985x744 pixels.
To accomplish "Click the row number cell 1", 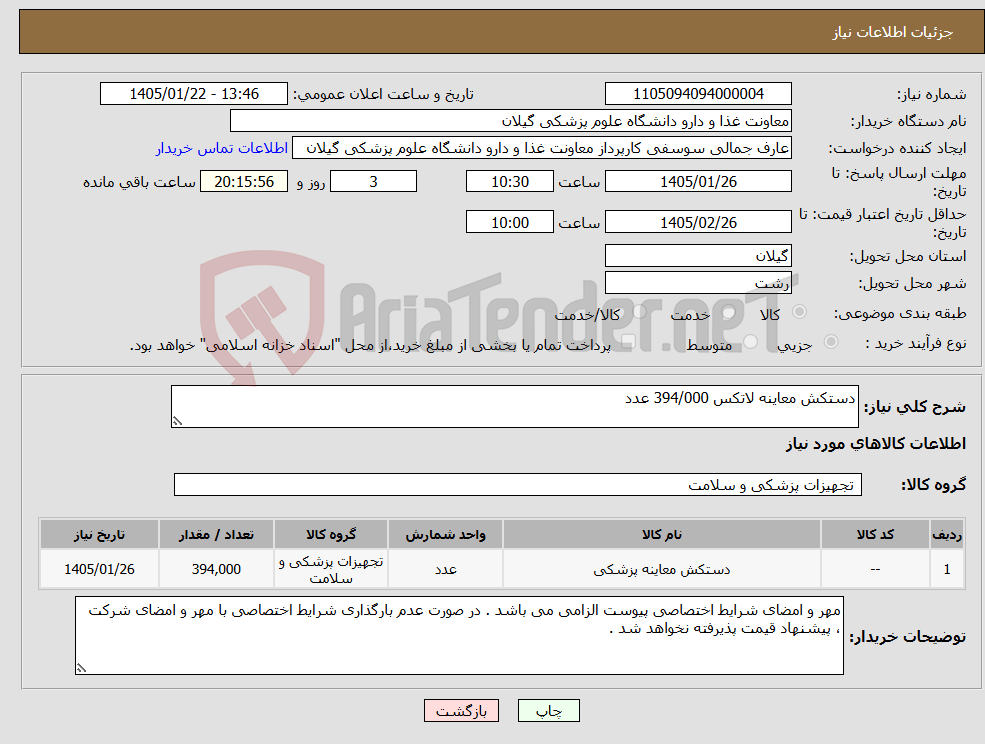I will (x=947, y=569).
